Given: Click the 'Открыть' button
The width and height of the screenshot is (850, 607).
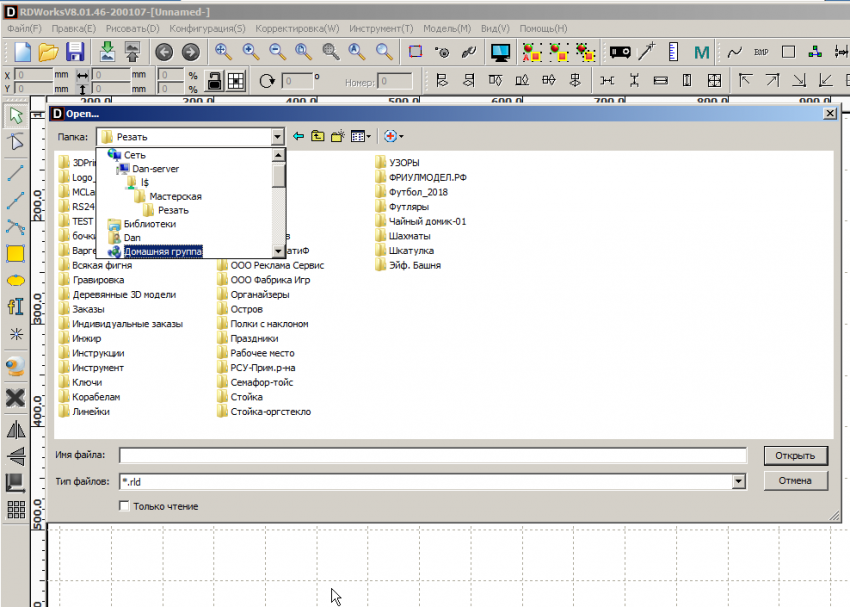Looking at the screenshot, I should (795, 455).
